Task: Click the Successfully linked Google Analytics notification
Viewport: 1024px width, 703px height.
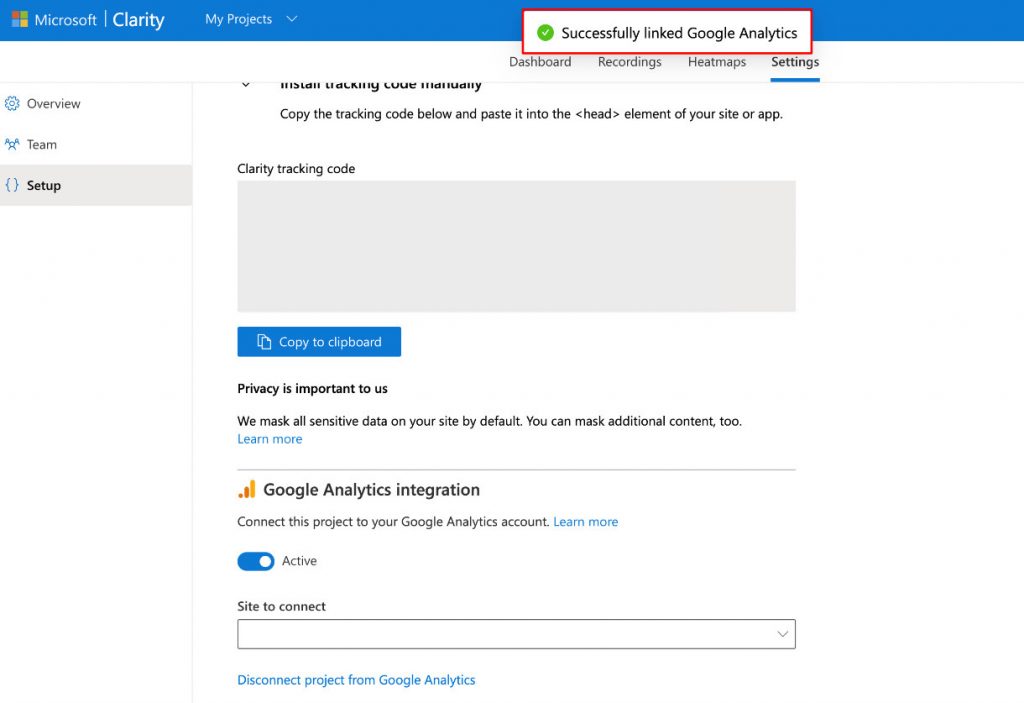Action: tap(667, 31)
